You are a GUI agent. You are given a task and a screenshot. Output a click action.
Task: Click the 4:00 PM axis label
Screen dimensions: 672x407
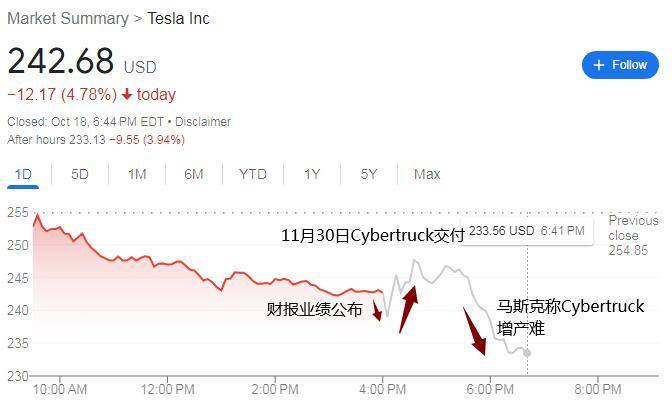[x=384, y=389]
